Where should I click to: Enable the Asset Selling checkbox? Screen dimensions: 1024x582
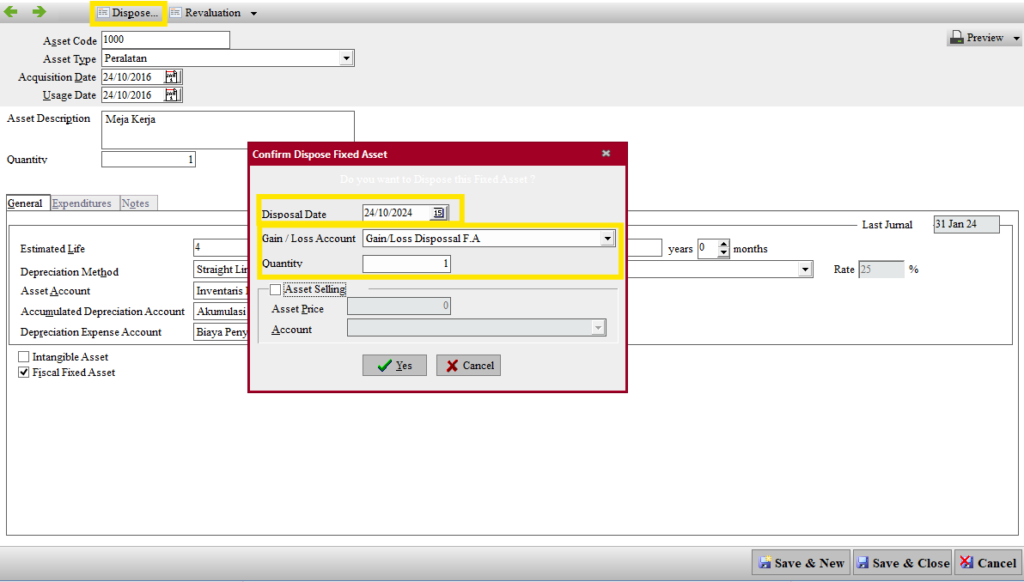coord(276,289)
